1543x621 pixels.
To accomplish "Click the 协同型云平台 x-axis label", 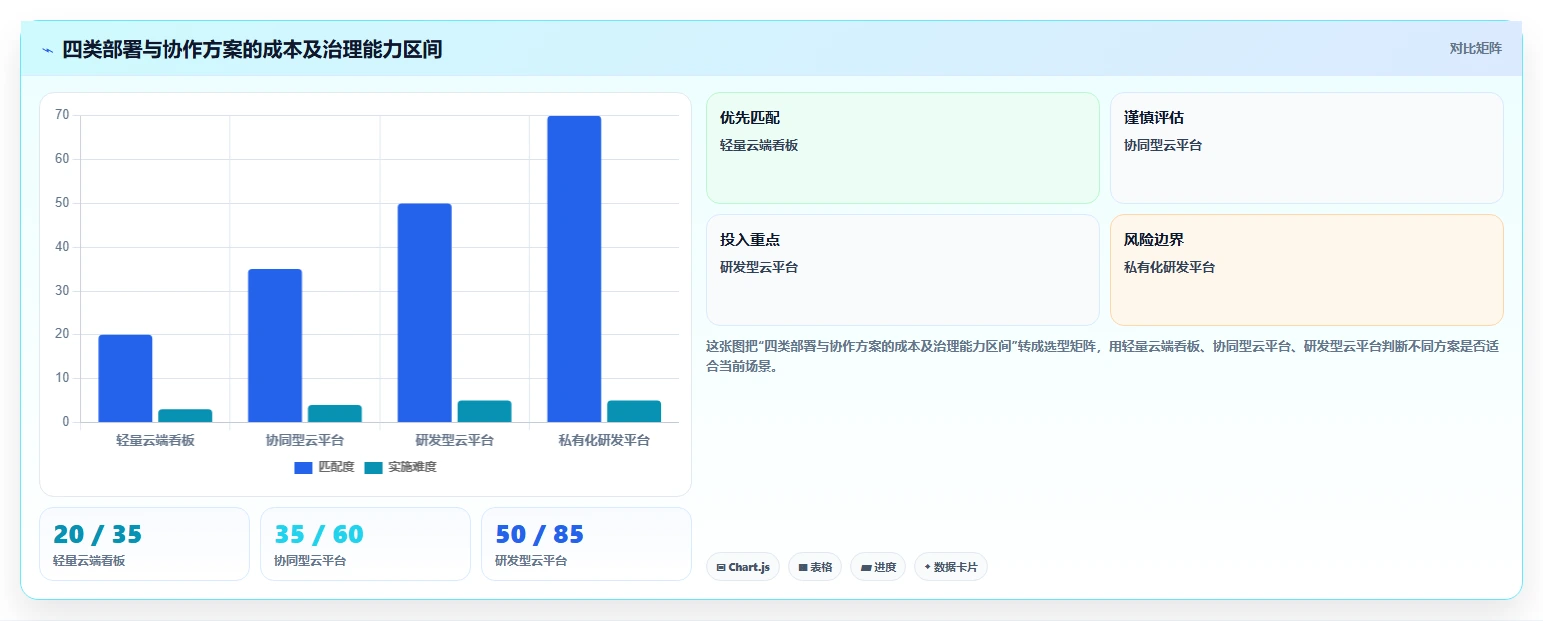I will point(305,440).
